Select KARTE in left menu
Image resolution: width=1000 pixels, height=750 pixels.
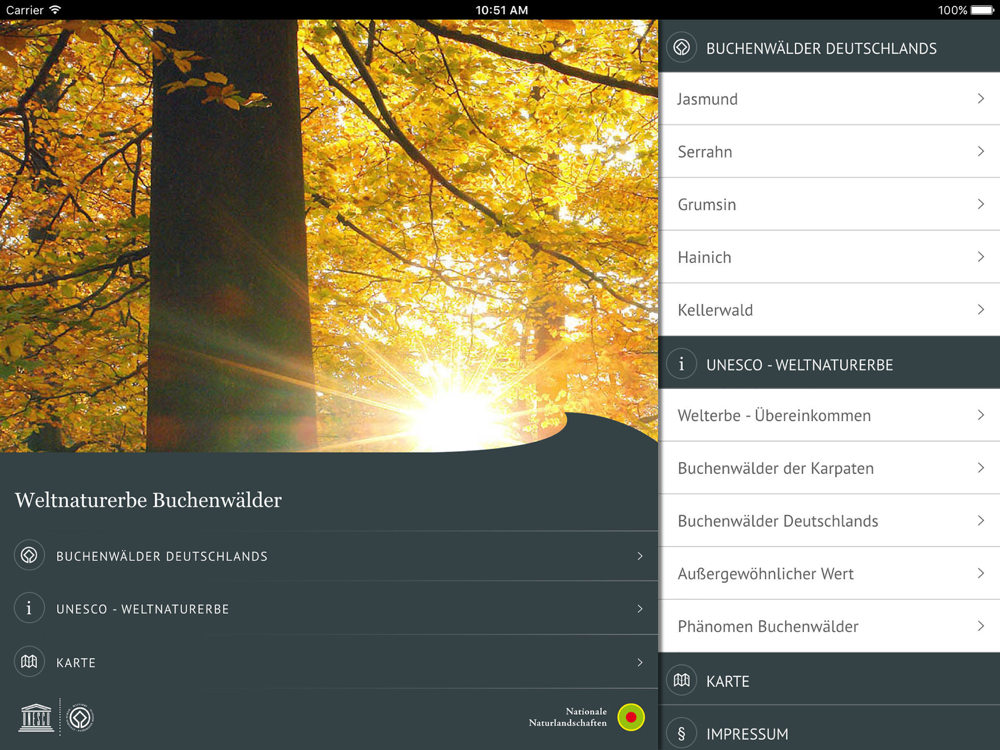pos(329,662)
